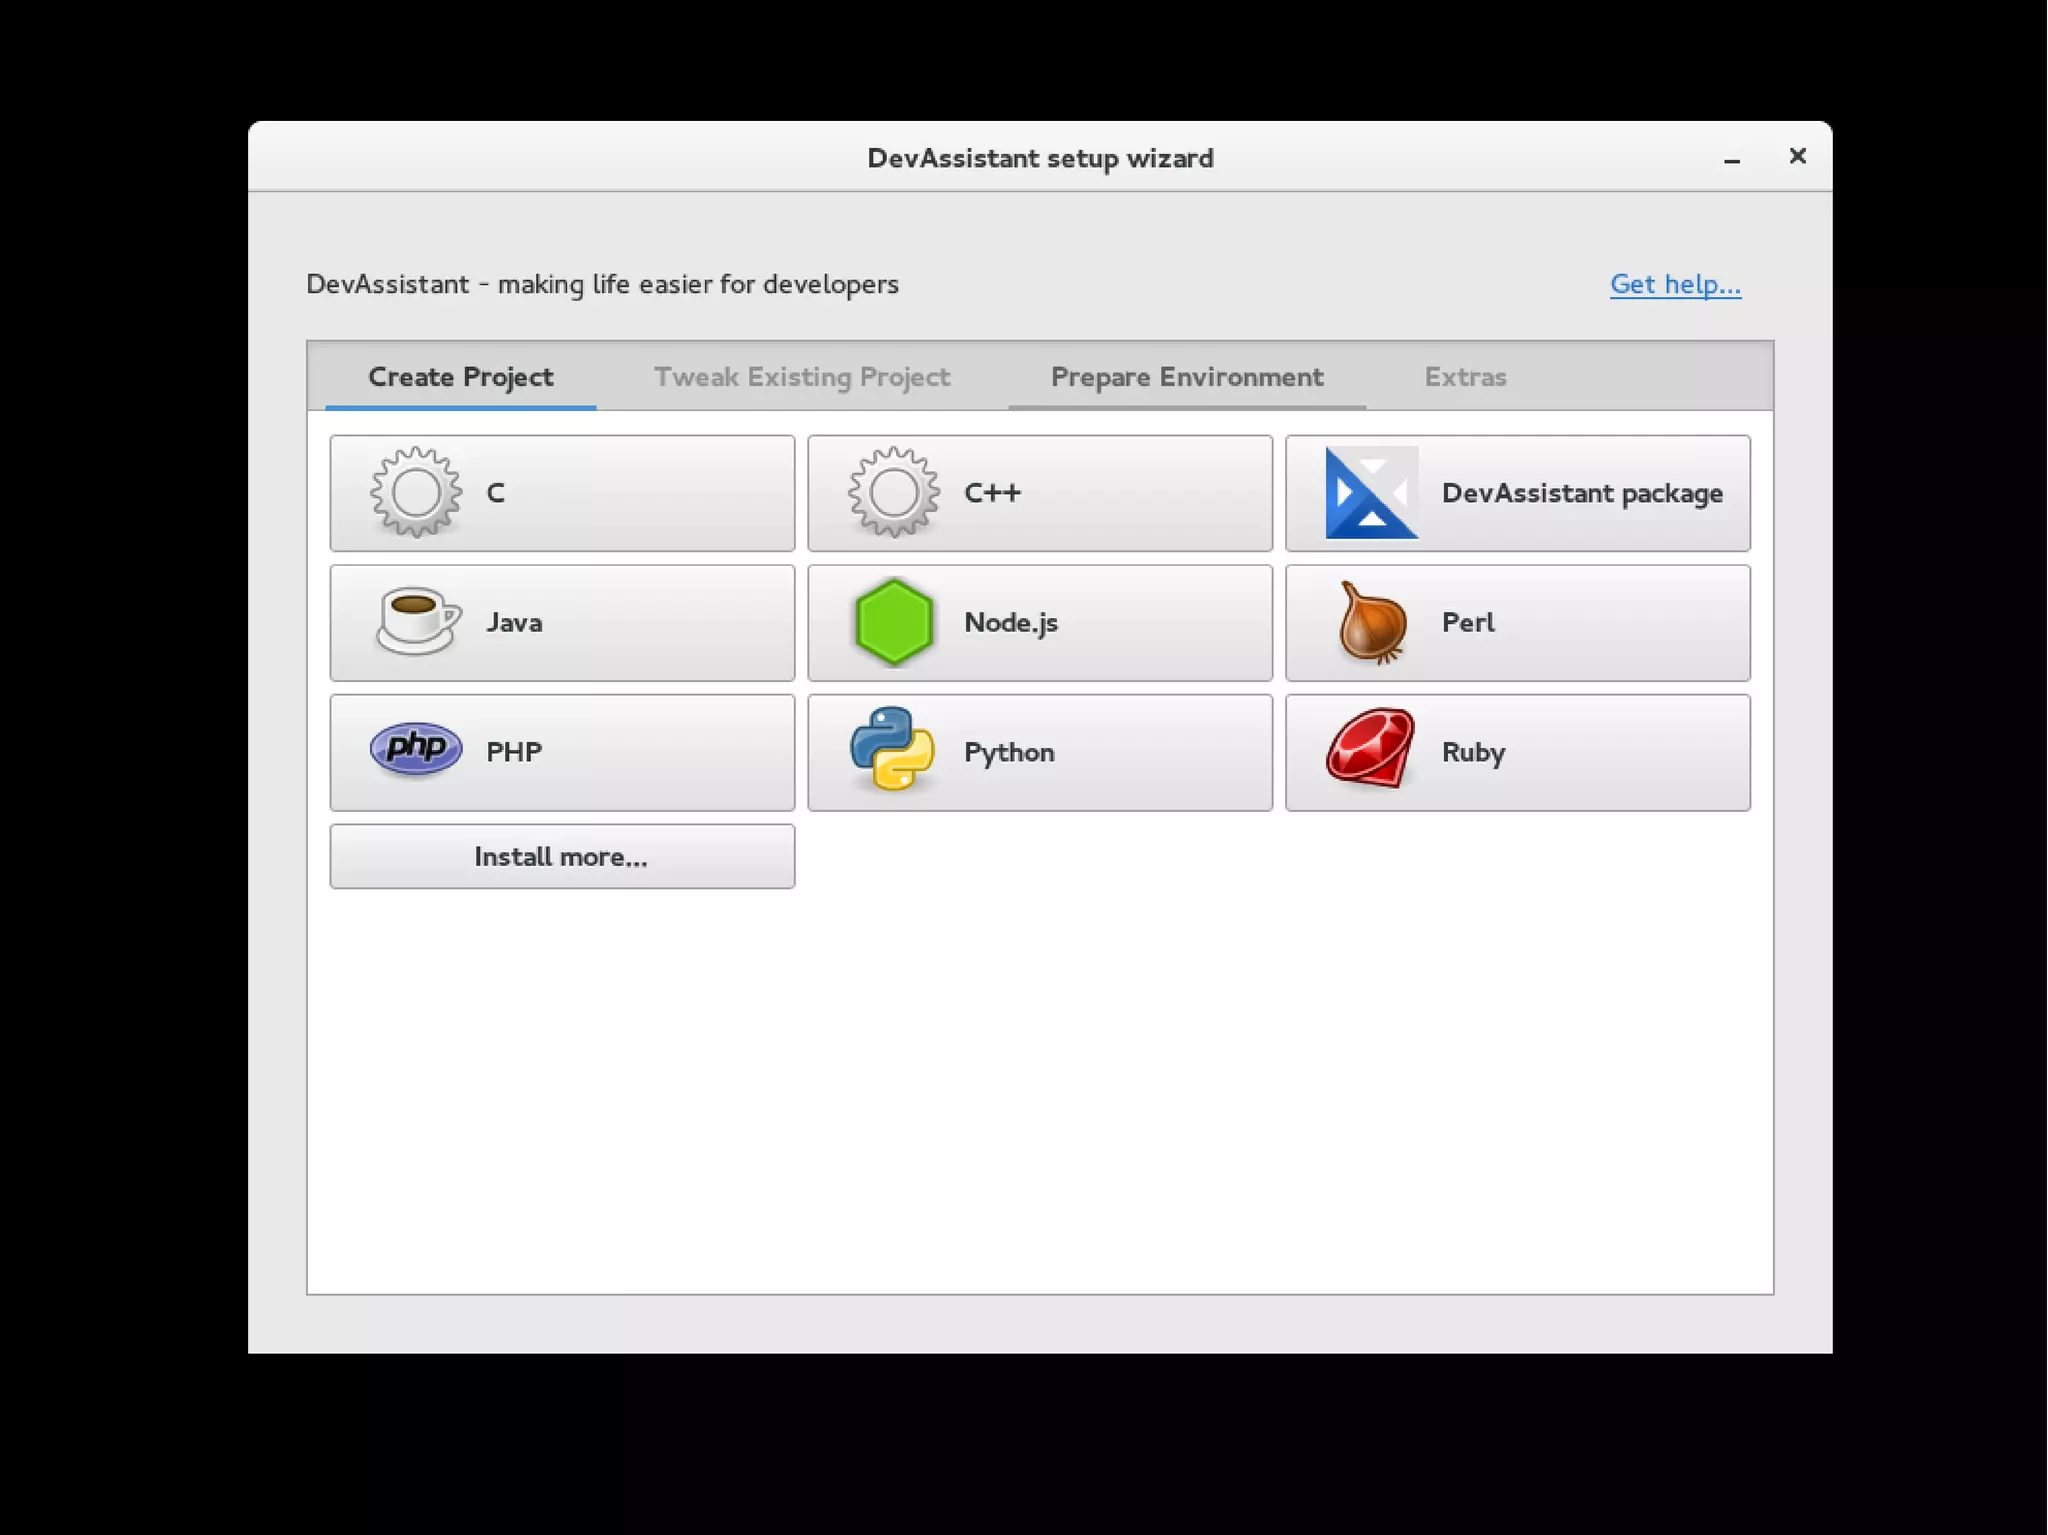
Task: Click the purple PHP logo icon
Action: (x=416, y=749)
